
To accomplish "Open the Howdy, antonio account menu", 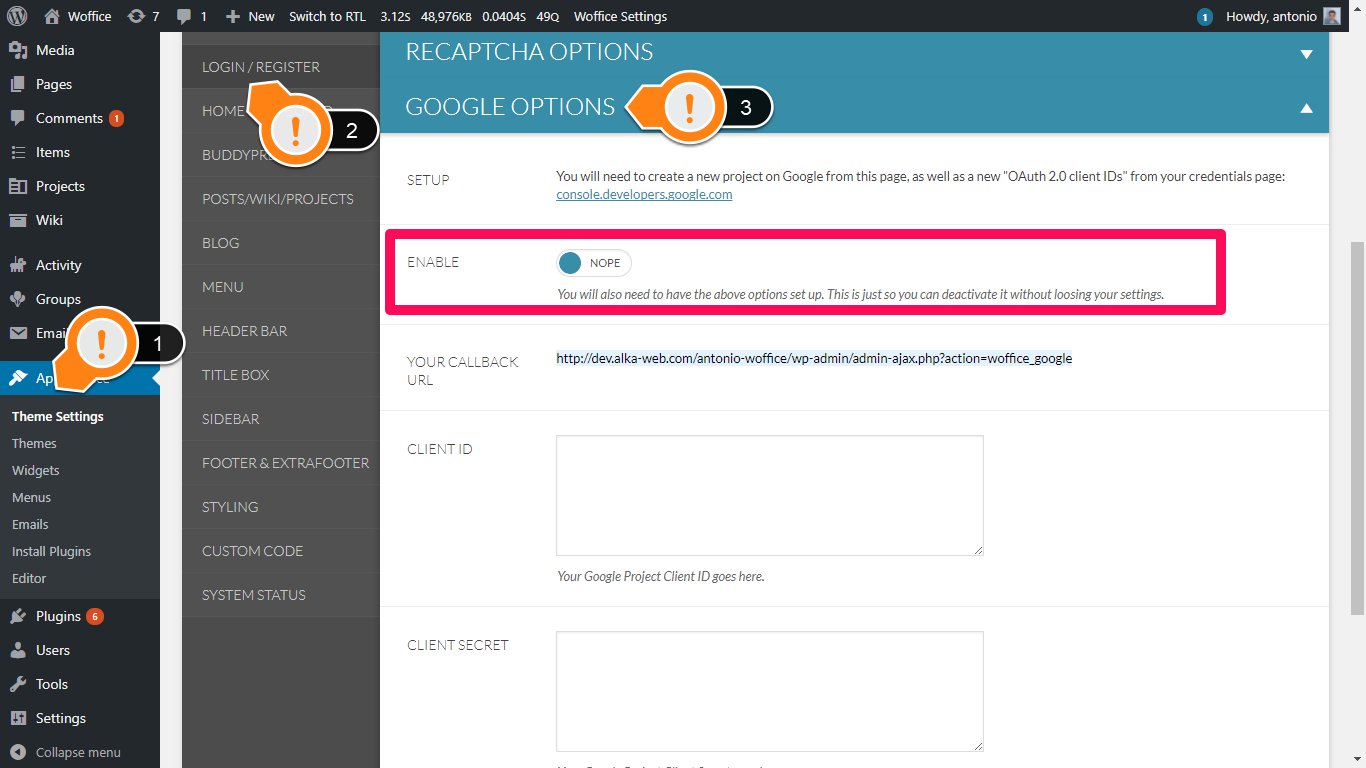I will 1283,16.
